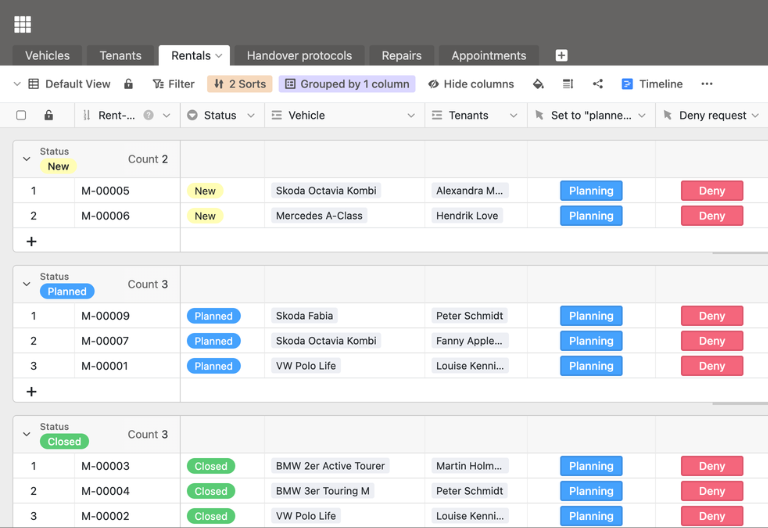
Task: Toggle the 2 Sorts option
Action: pyautogui.click(x=240, y=84)
